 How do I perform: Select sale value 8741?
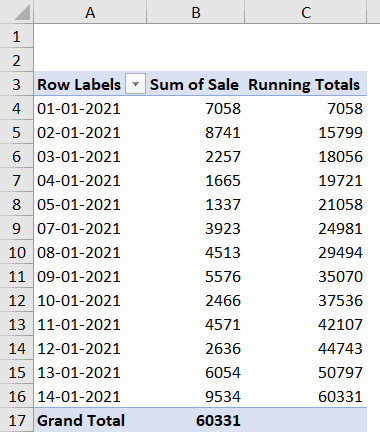(x=196, y=132)
